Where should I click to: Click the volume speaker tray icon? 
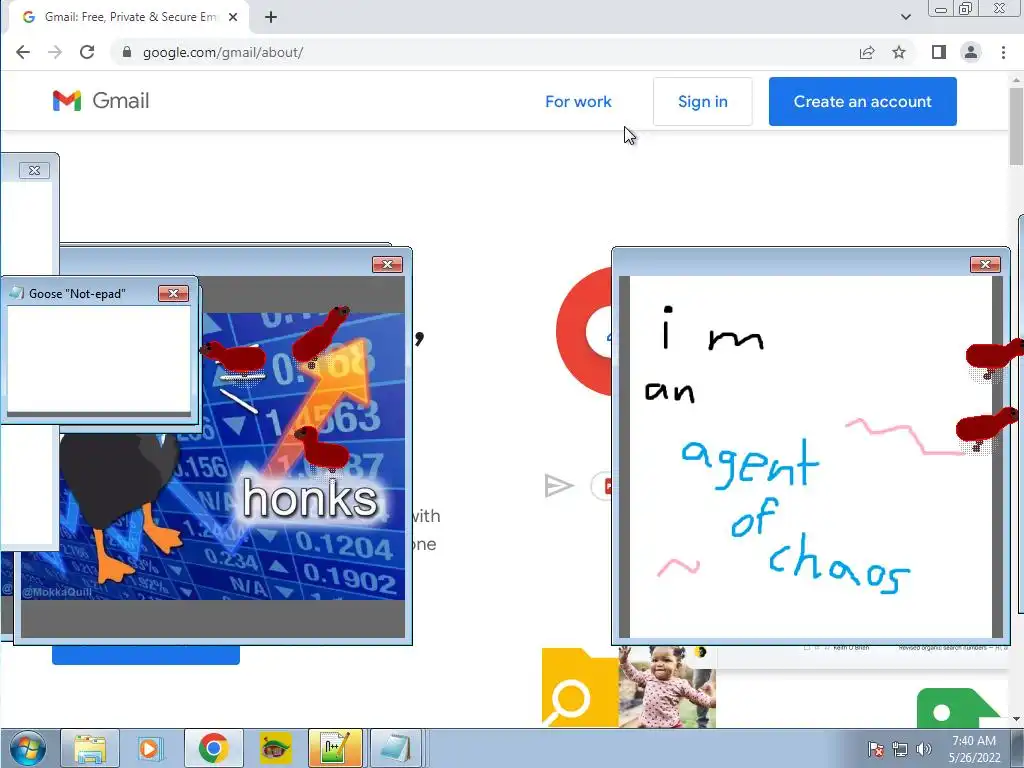pyautogui.click(x=923, y=750)
